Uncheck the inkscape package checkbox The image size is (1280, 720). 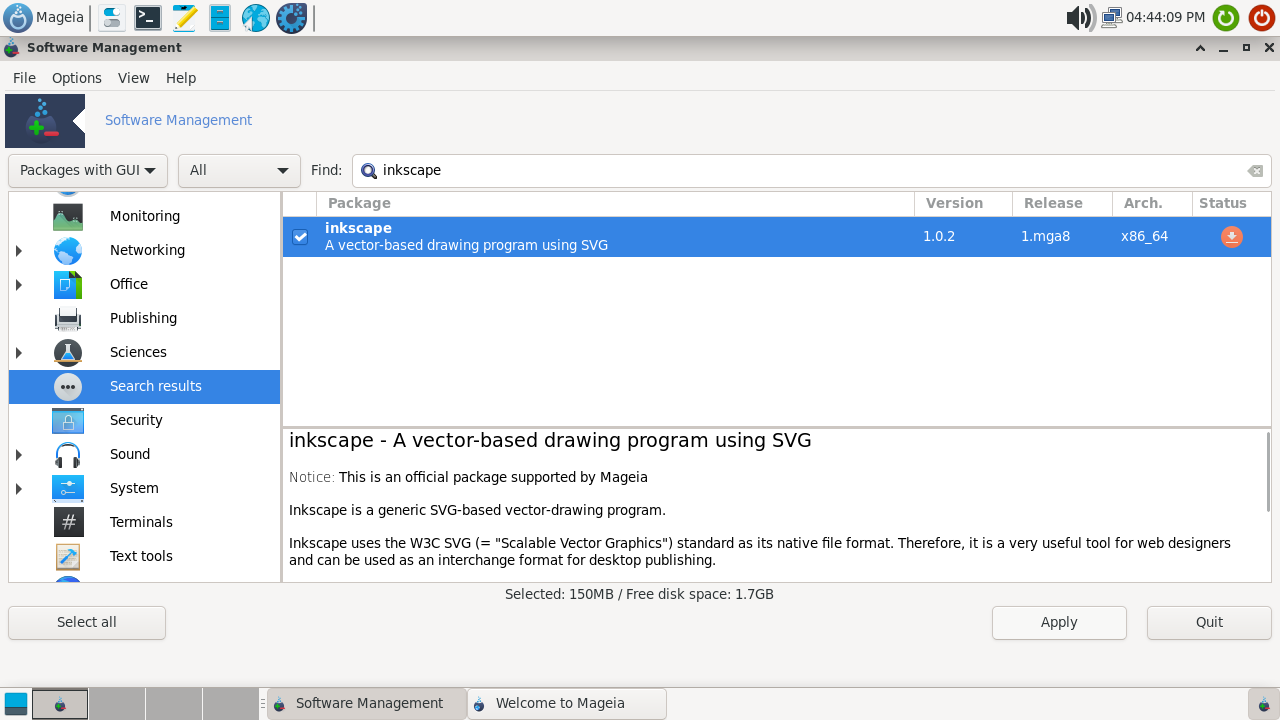click(x=300, y=237)
